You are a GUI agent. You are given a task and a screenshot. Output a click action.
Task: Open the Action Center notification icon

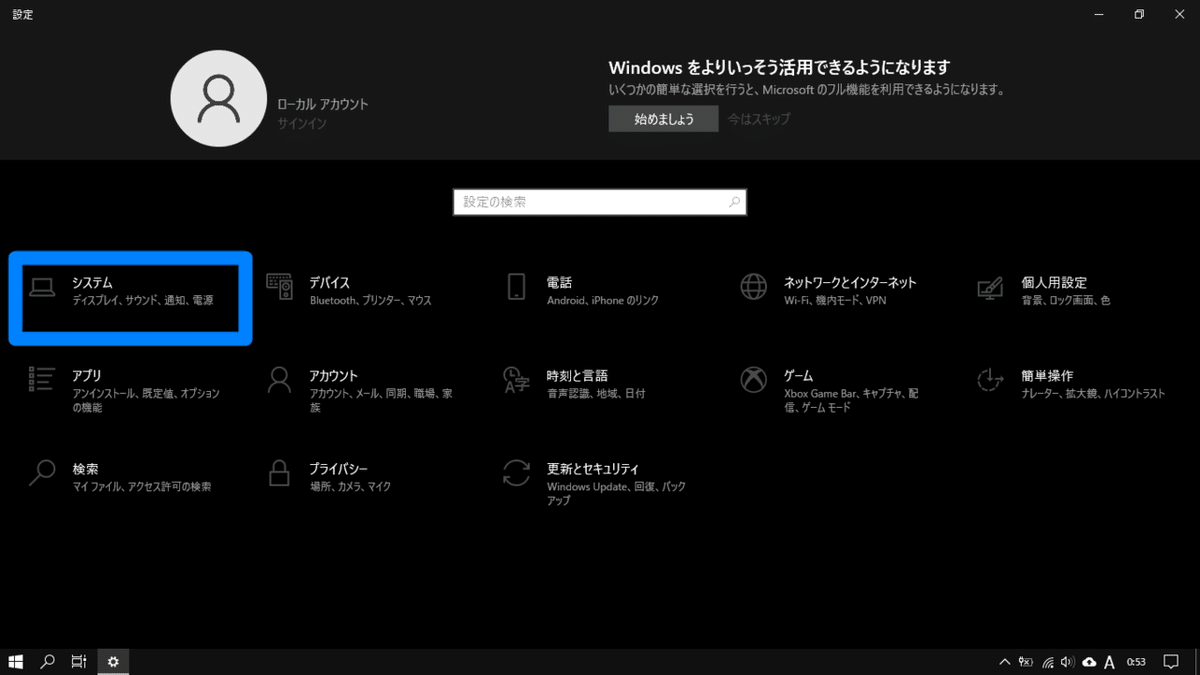1171,662
